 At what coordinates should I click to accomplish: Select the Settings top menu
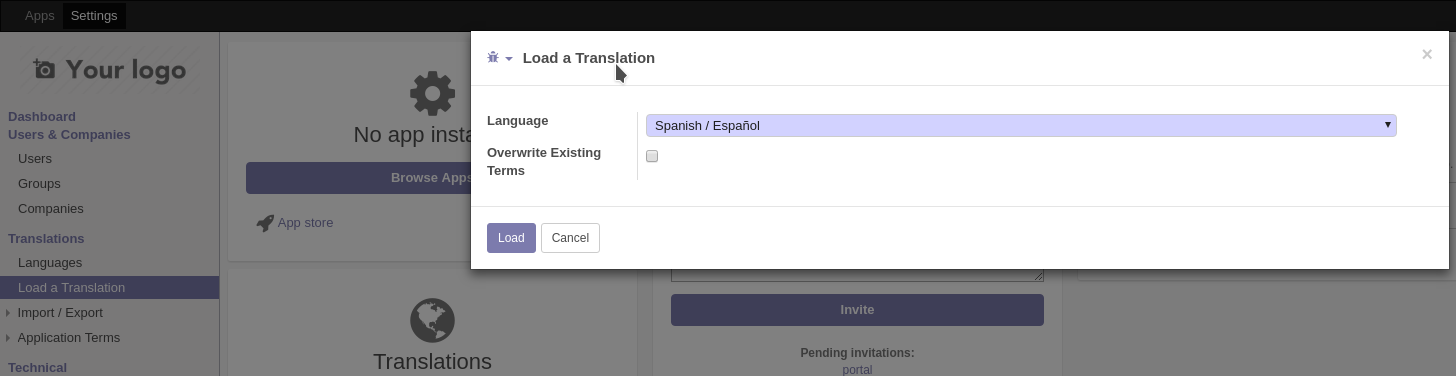pyautogui.click(x=94, y=16)
